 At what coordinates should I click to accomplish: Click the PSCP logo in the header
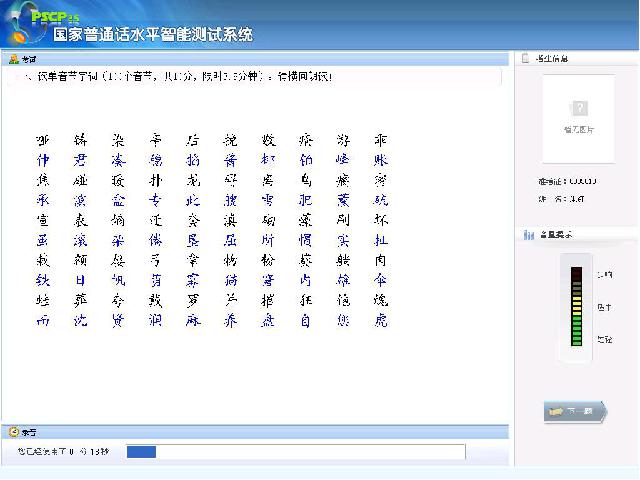(62, 18)
